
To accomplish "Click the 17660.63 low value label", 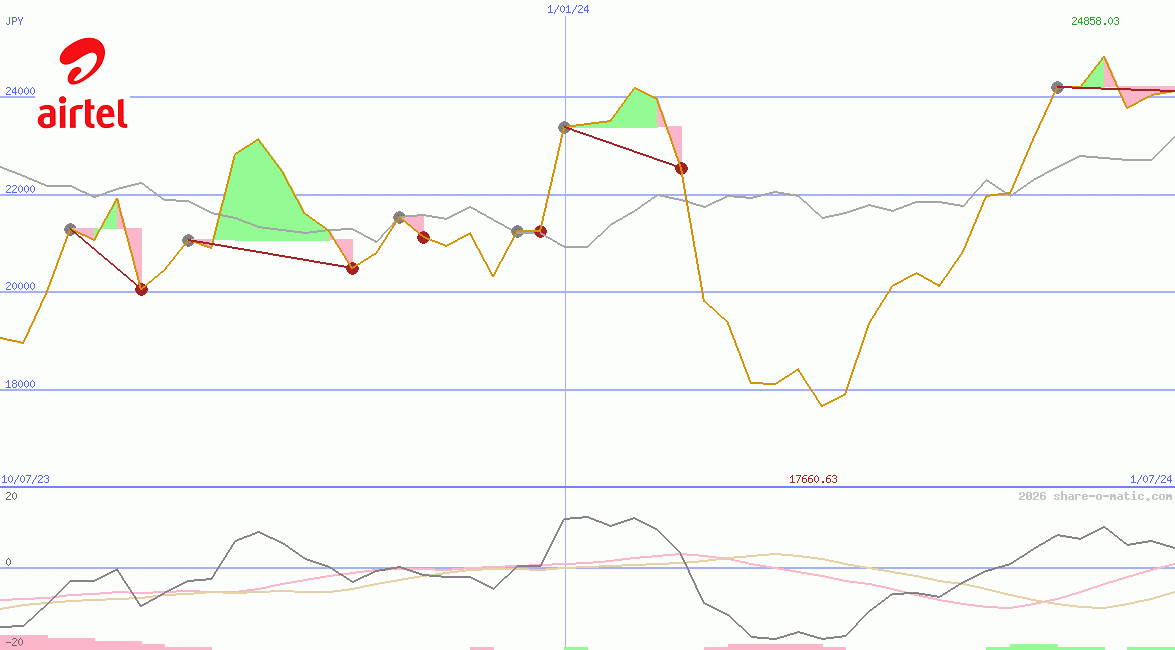I will point(813,479).
